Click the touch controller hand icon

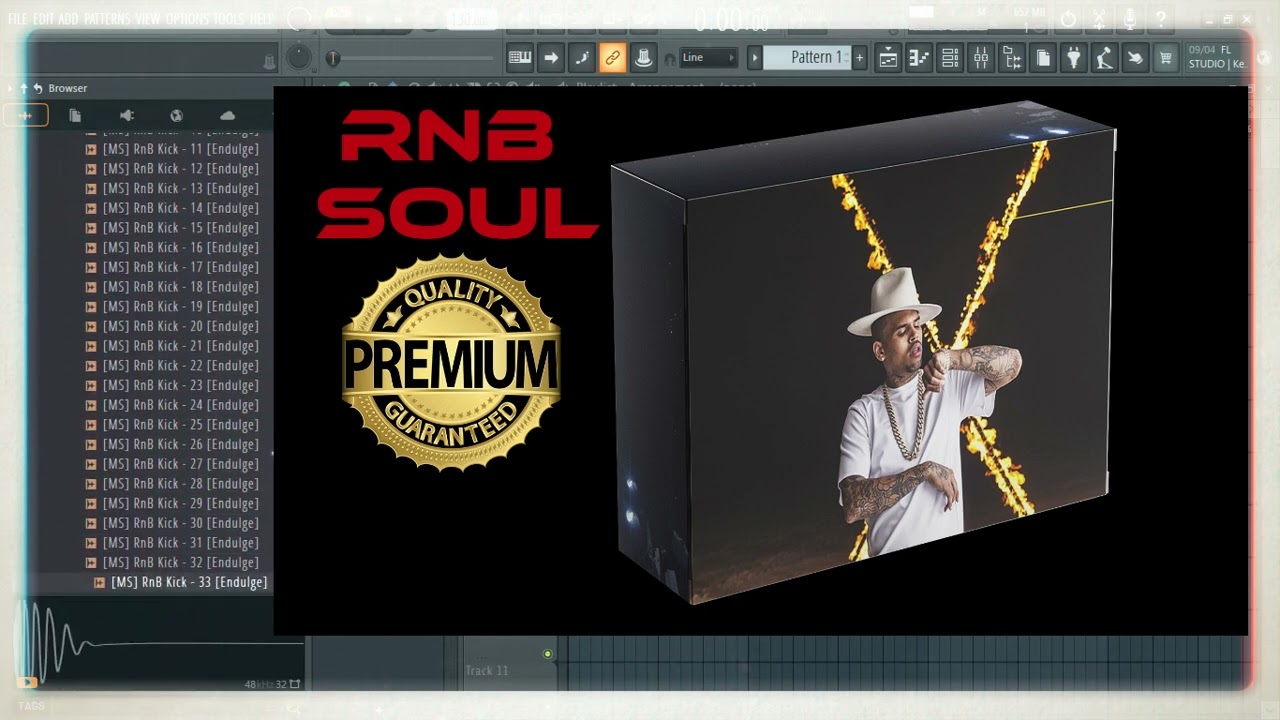1135,59
